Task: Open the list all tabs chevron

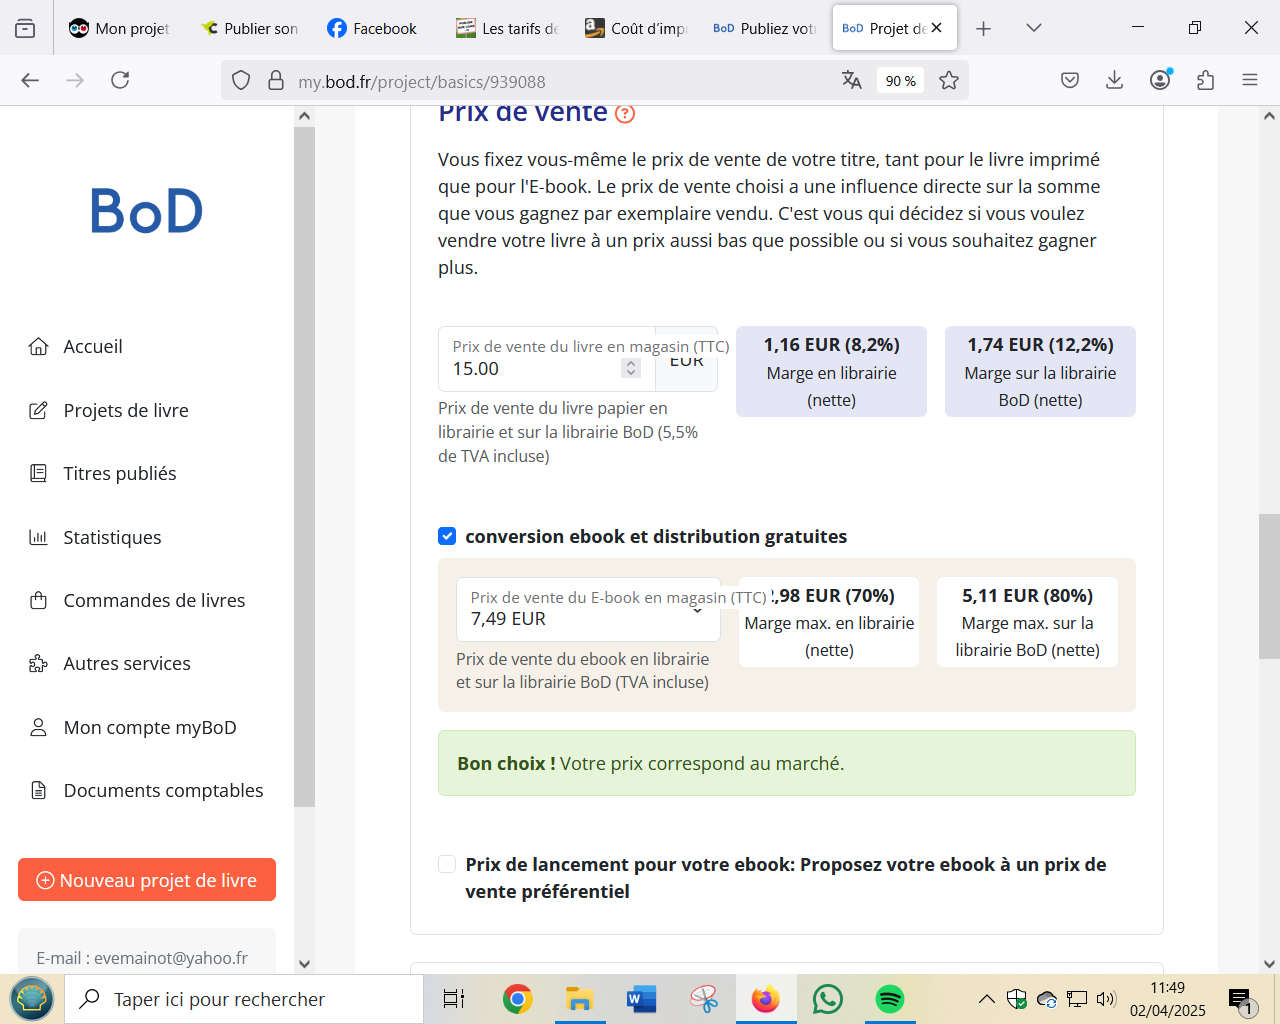Action: (x=1034, y=28)
